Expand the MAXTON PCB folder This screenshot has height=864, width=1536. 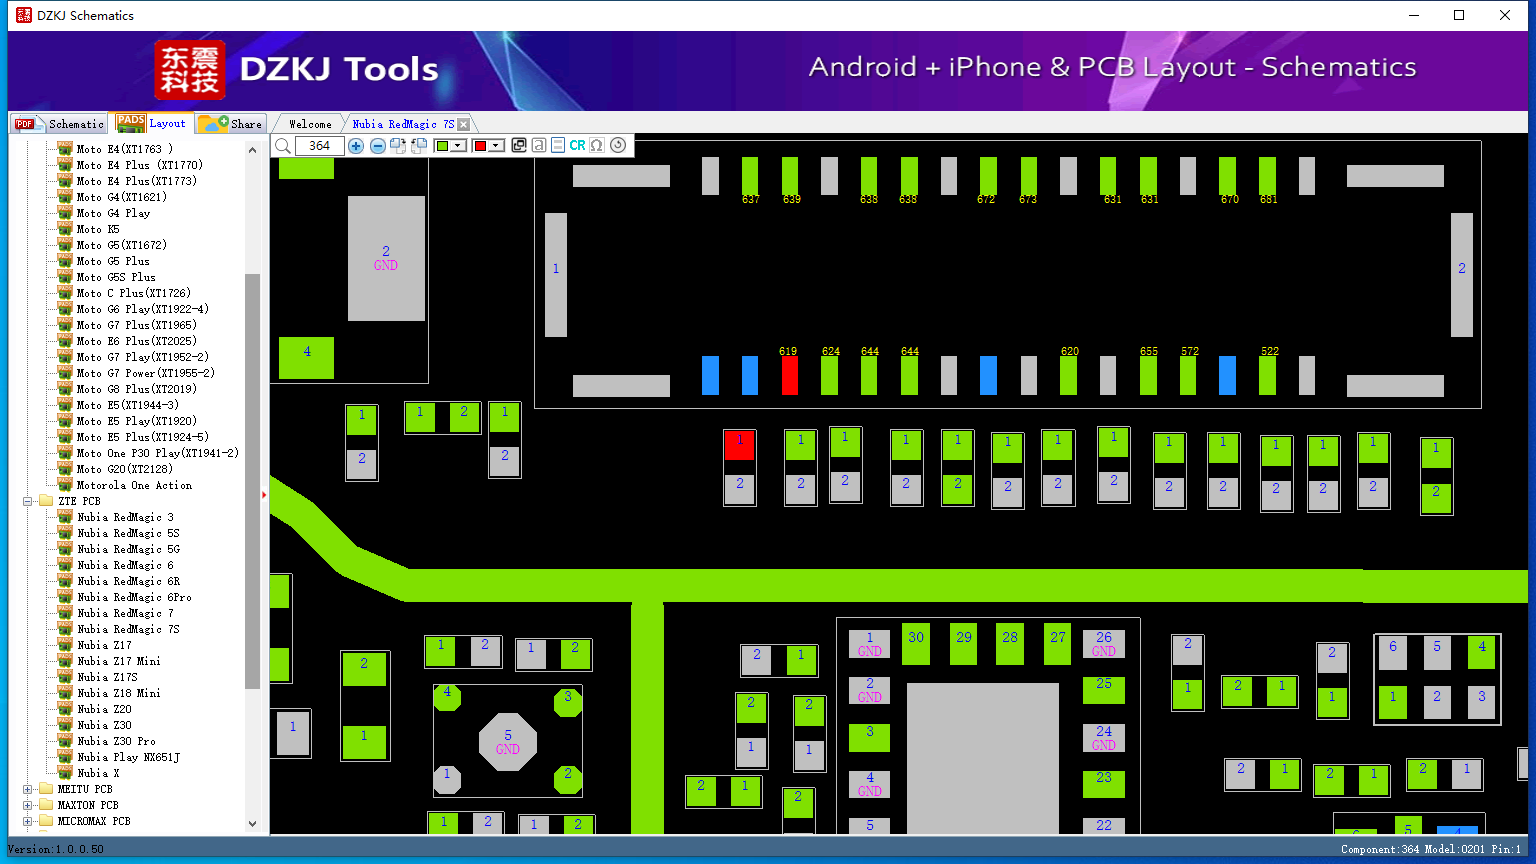tap(28, 805)
